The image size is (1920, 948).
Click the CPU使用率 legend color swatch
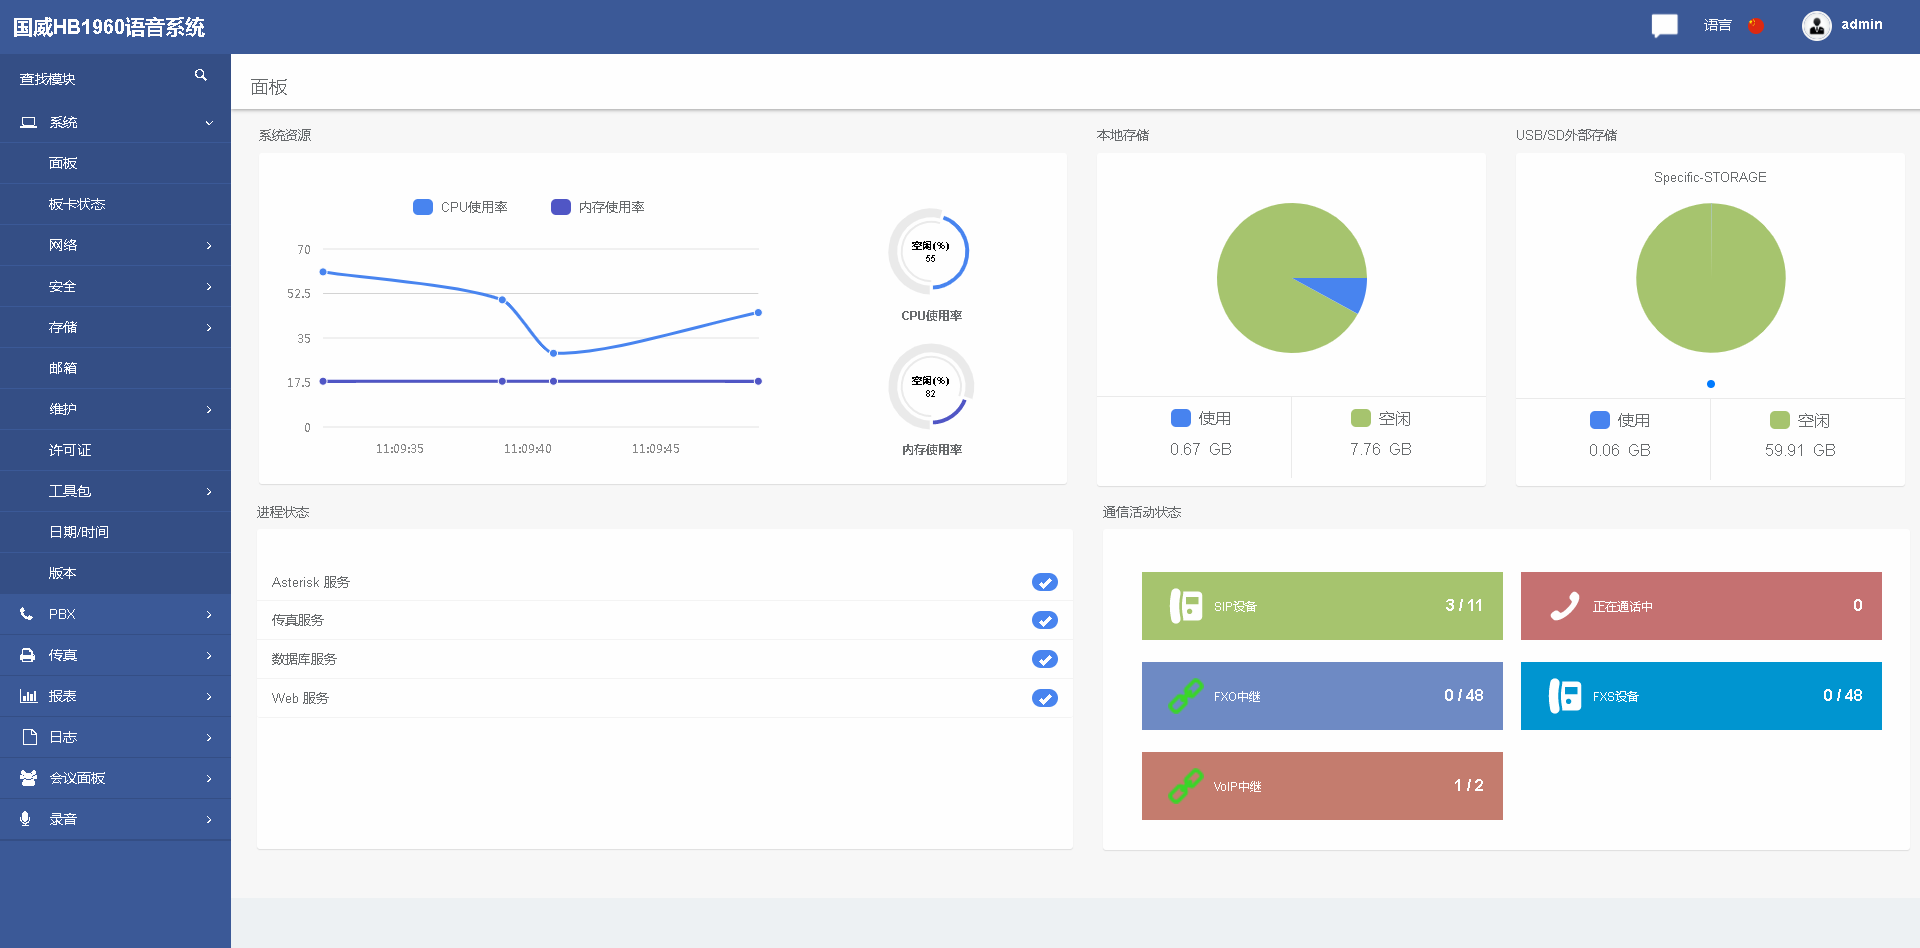(423, 207)
